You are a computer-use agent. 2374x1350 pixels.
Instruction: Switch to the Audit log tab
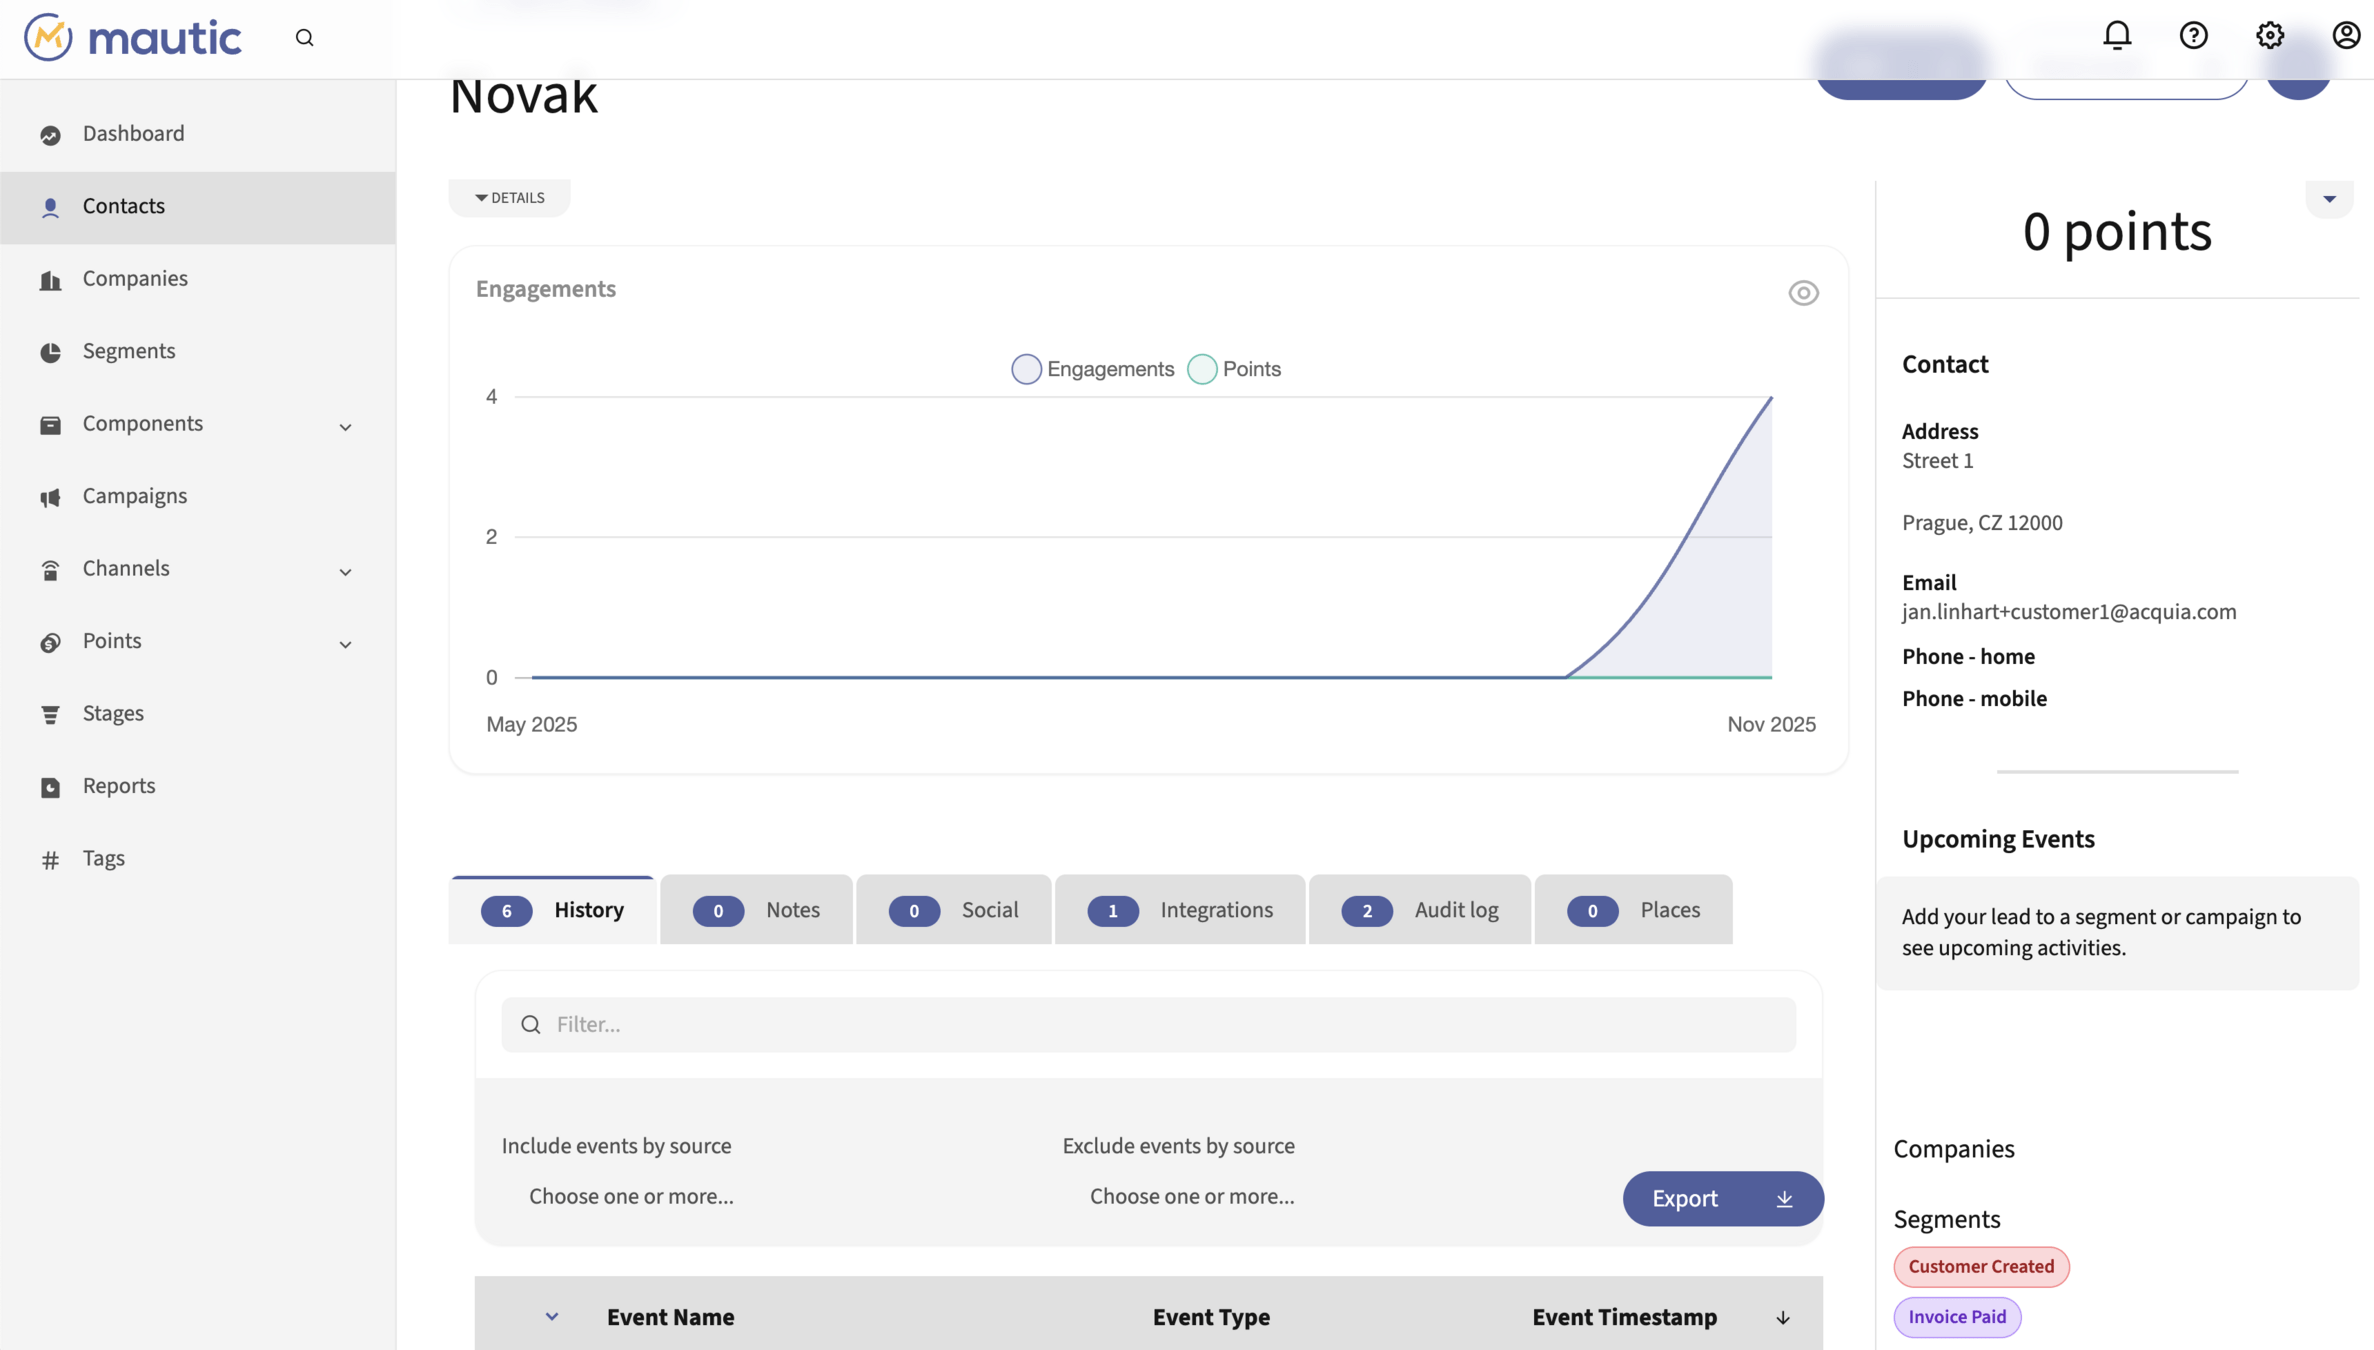coord(1419,910)
